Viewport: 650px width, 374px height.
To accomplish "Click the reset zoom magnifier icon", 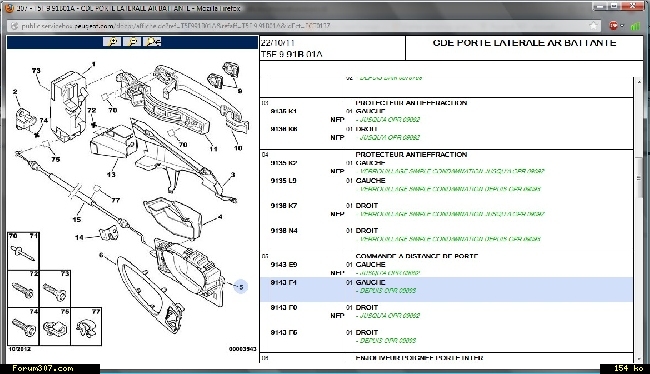I will (152, 42).
